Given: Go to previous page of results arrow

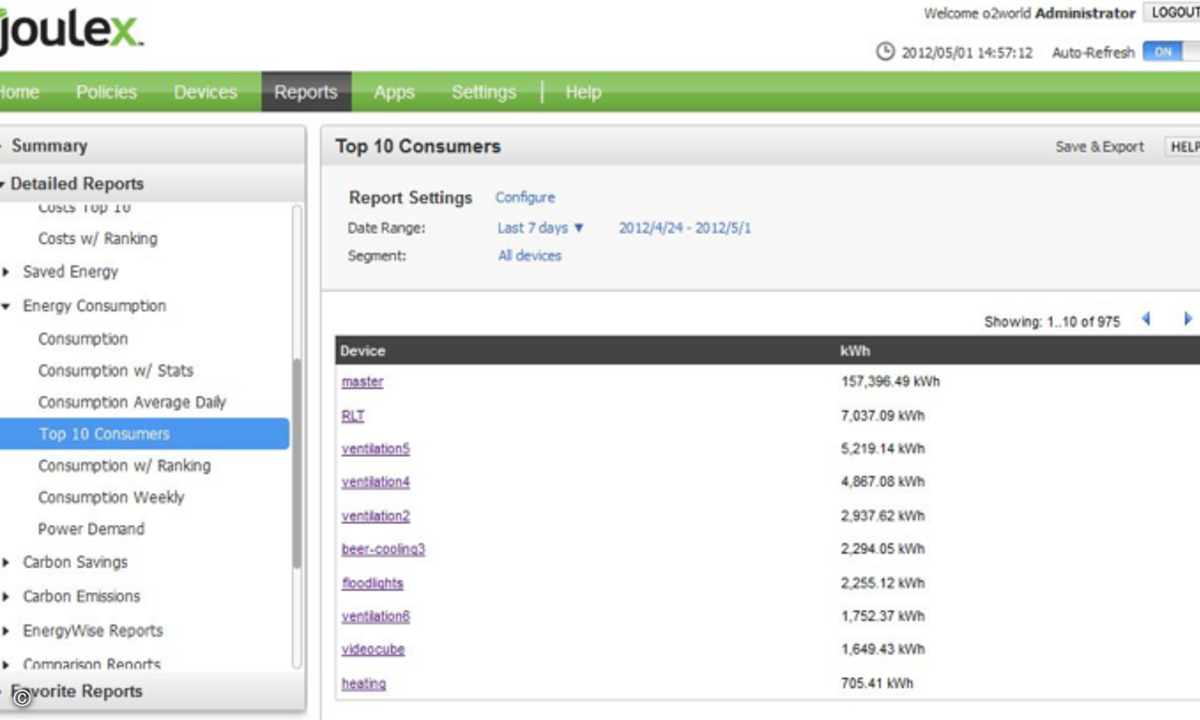Looking at the screenshot, I should tap(1146, 320).
